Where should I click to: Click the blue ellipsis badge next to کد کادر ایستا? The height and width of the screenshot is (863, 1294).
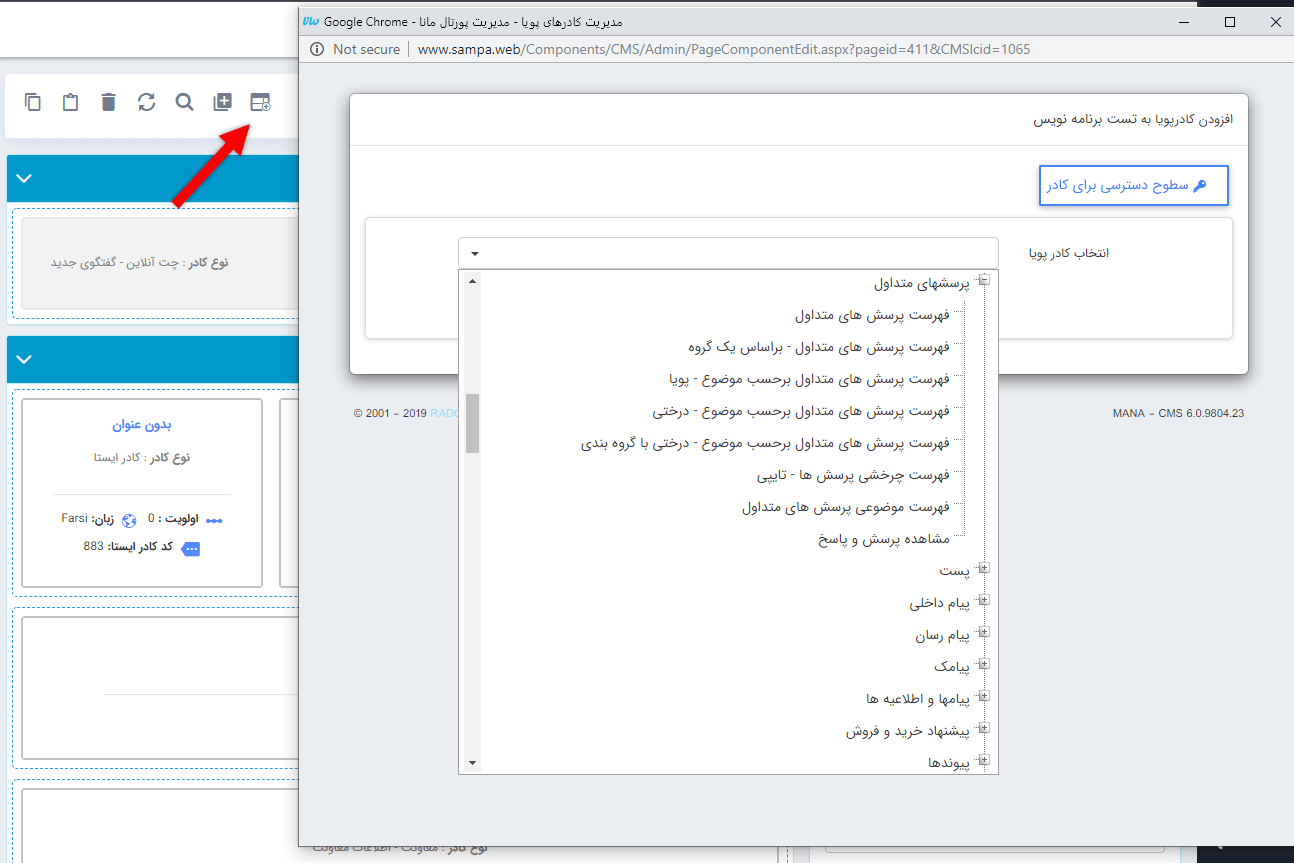pyautogui.click(x=190, y=548)
